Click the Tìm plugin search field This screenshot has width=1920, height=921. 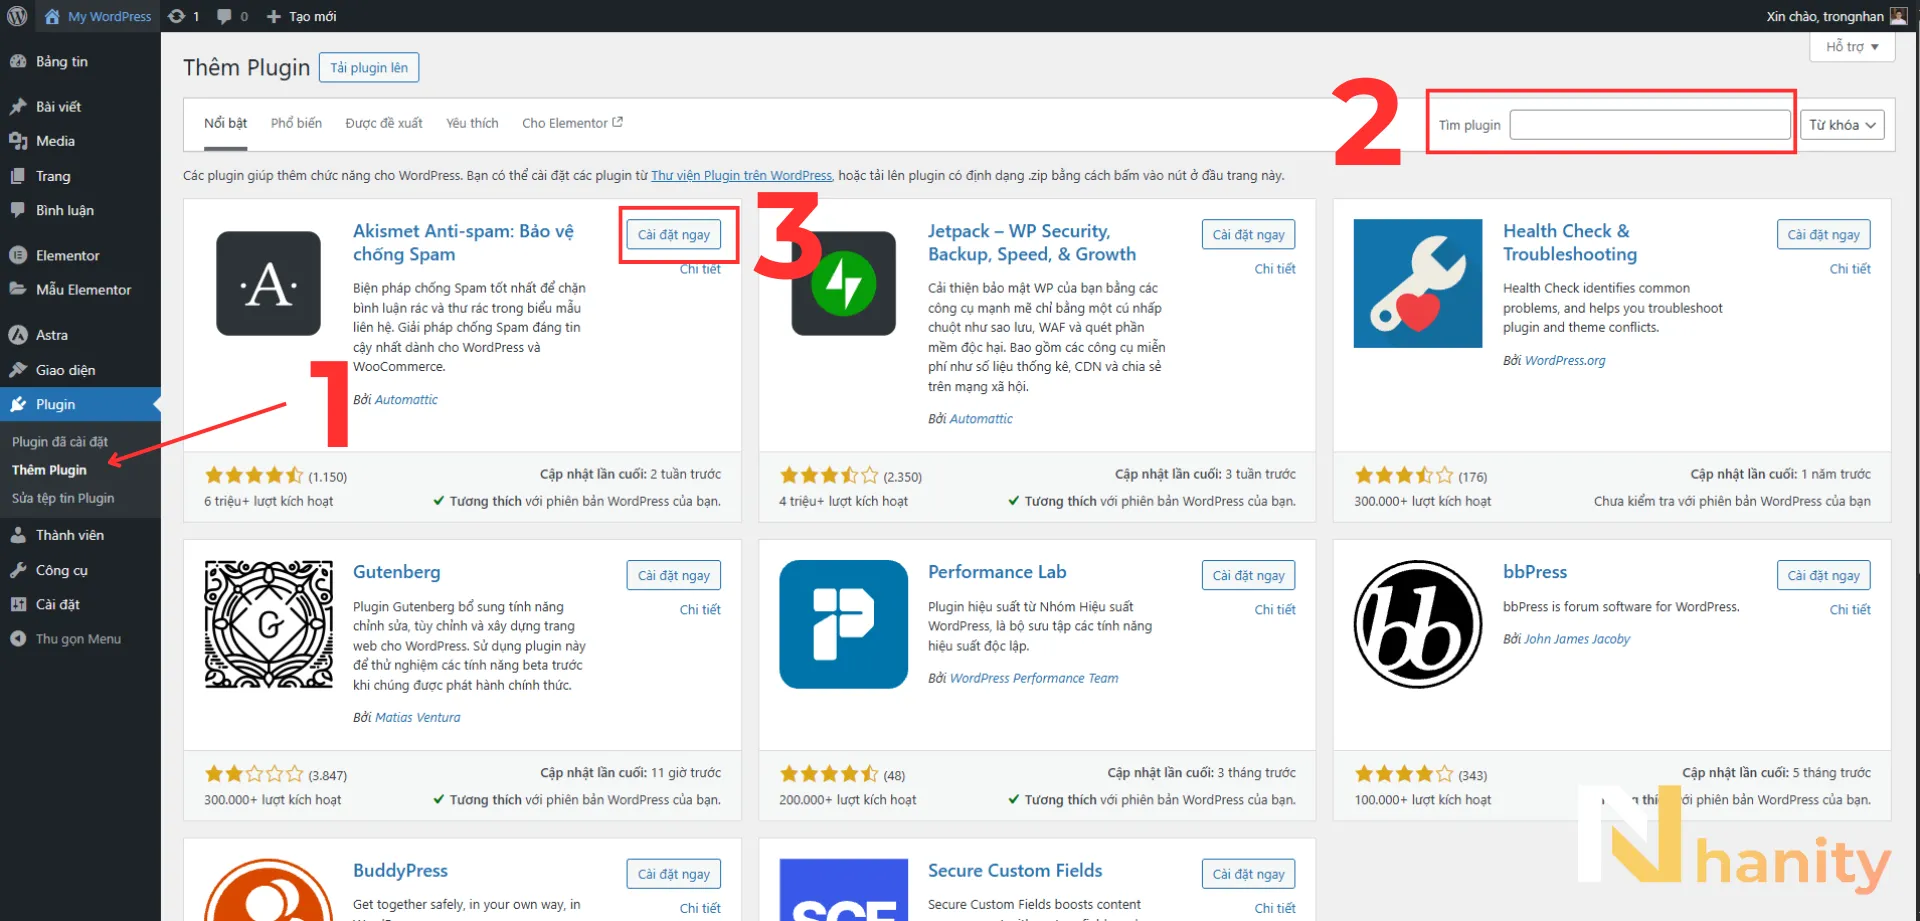1649,125
